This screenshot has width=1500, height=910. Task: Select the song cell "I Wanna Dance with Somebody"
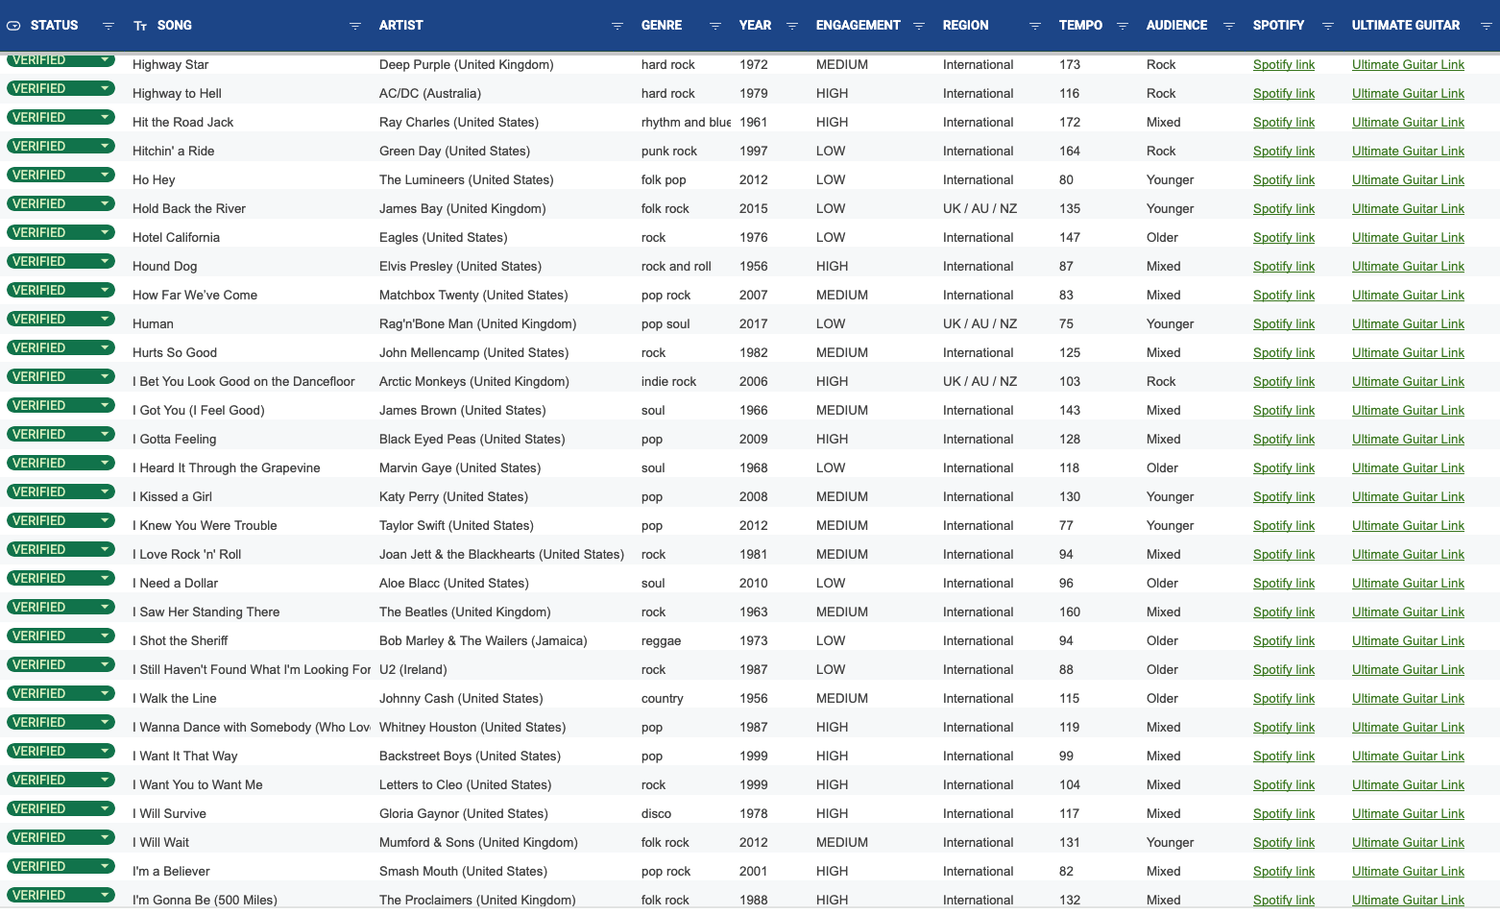pos(252,728)
